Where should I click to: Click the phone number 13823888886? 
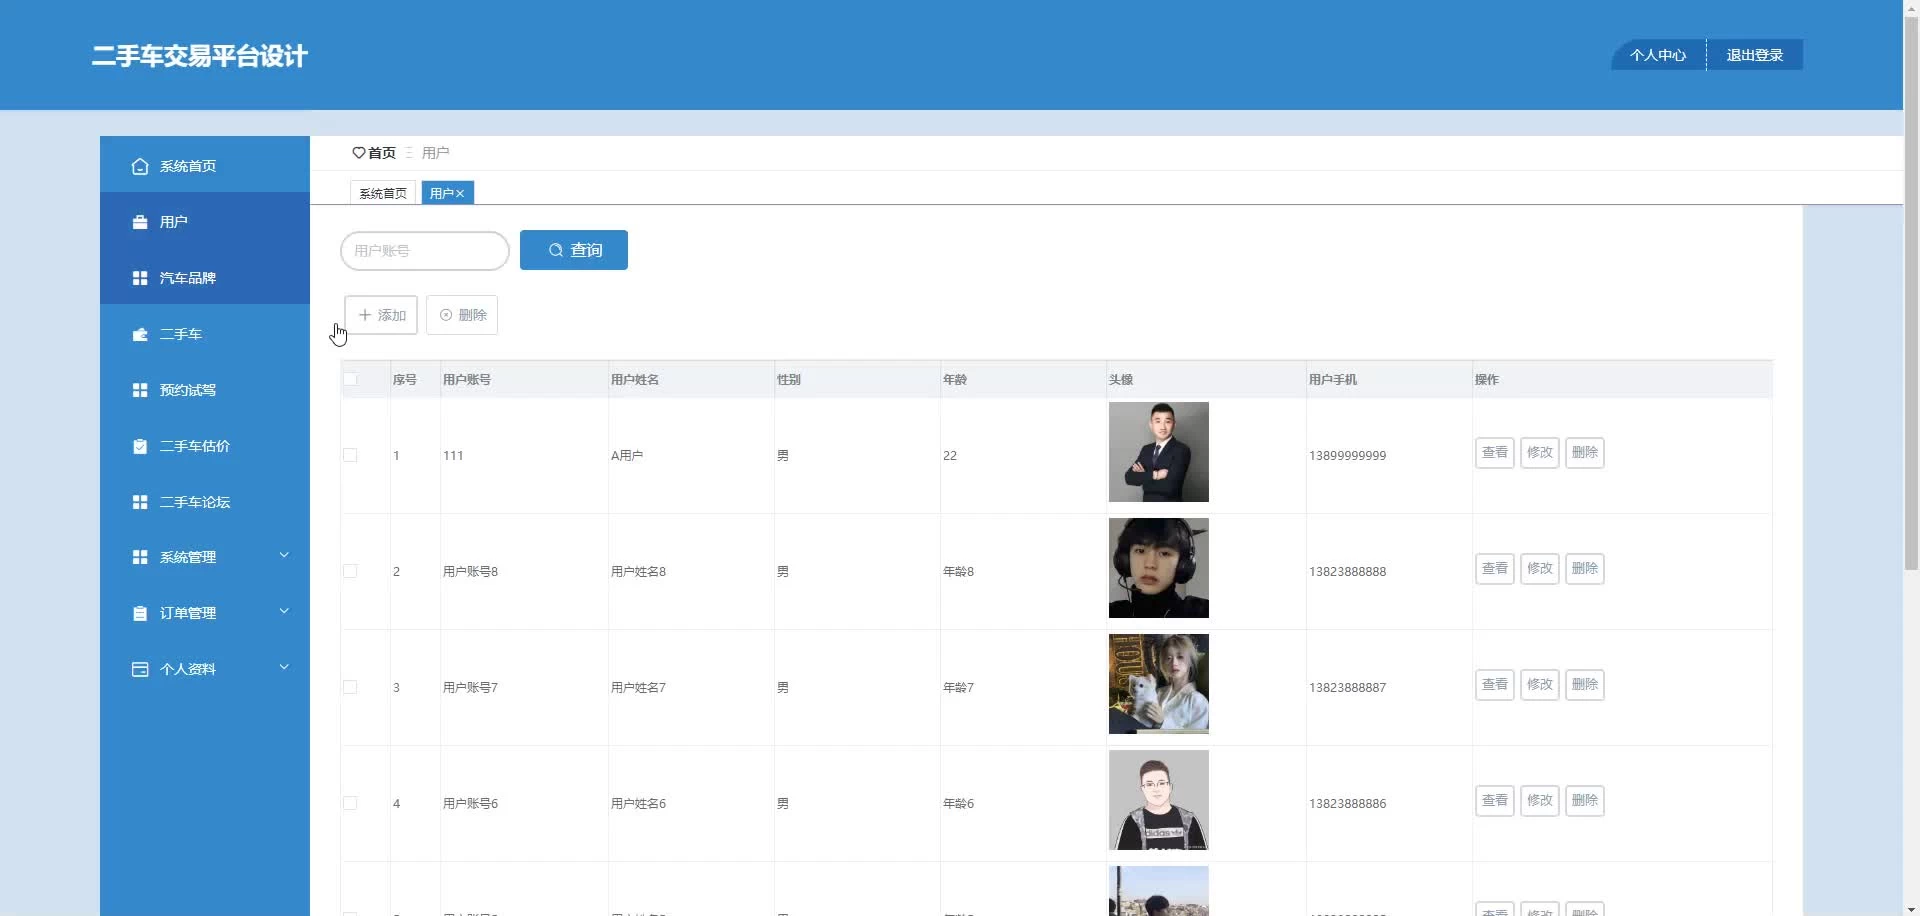(x=1348, y=804)
